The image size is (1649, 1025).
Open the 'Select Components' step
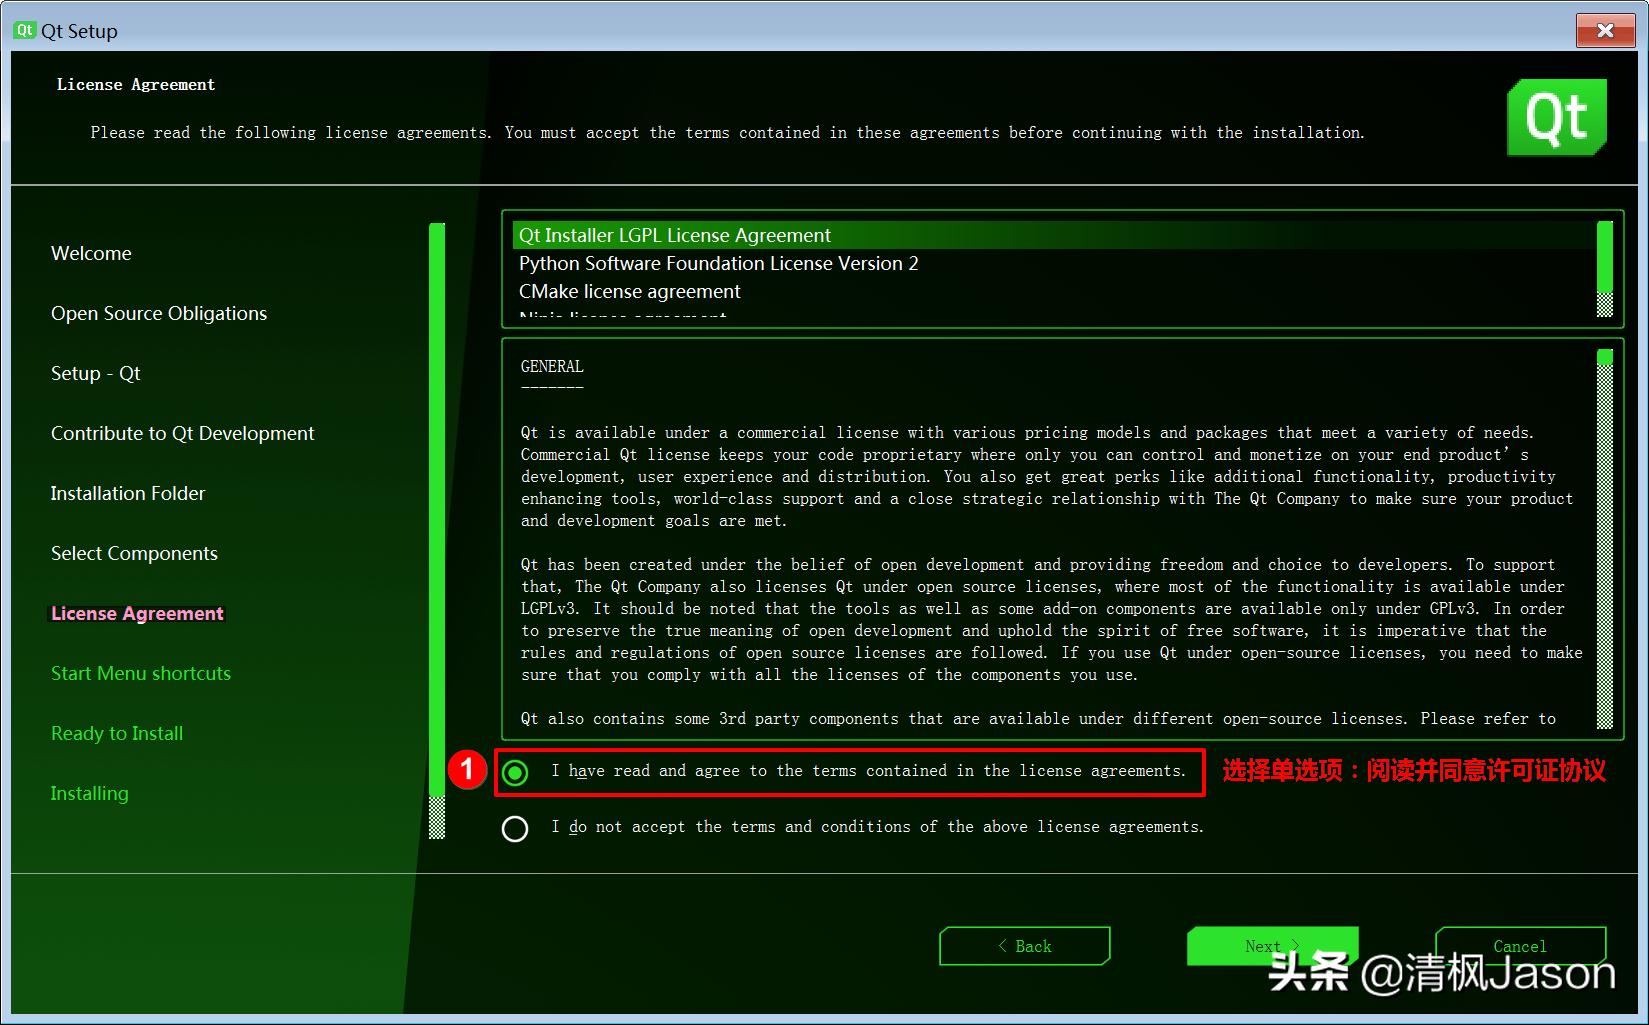coord(133,553)
